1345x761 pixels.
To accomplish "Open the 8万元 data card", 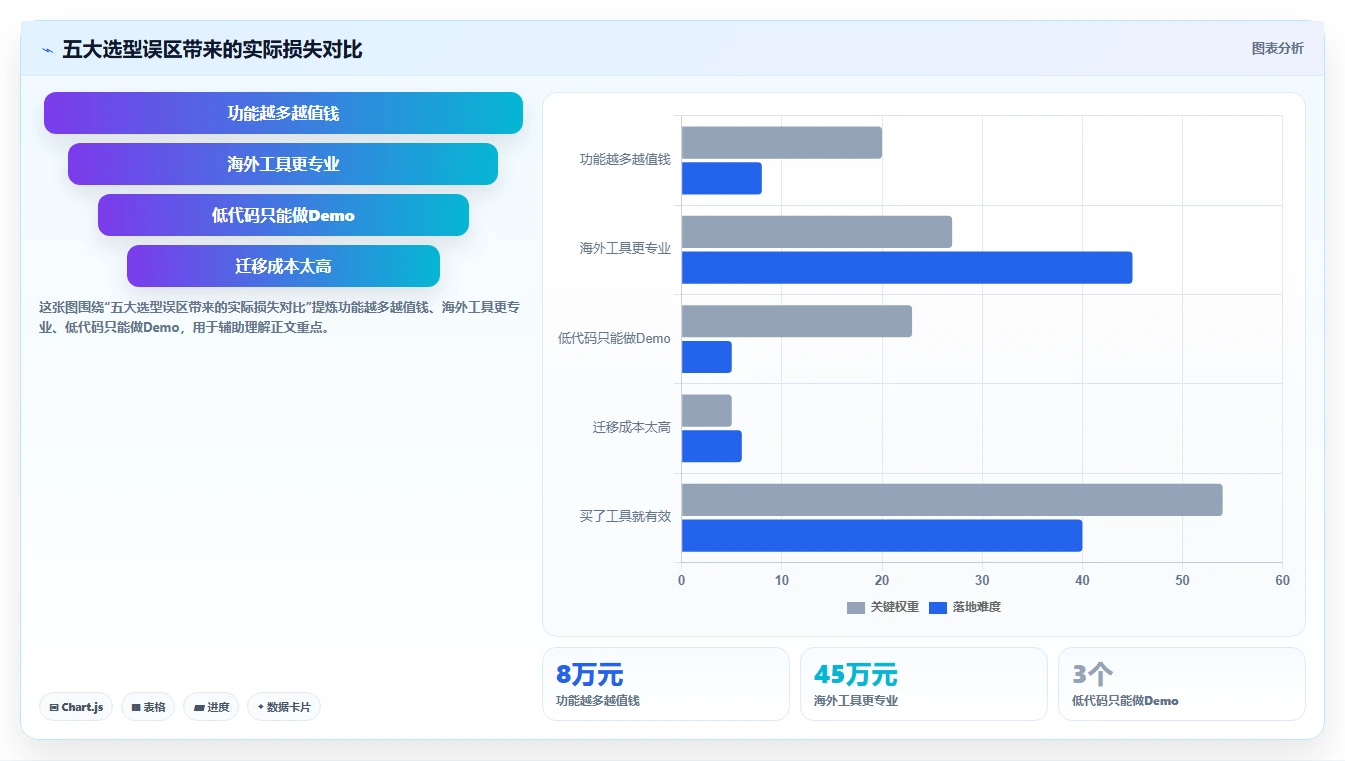I will tap(666, 684).
